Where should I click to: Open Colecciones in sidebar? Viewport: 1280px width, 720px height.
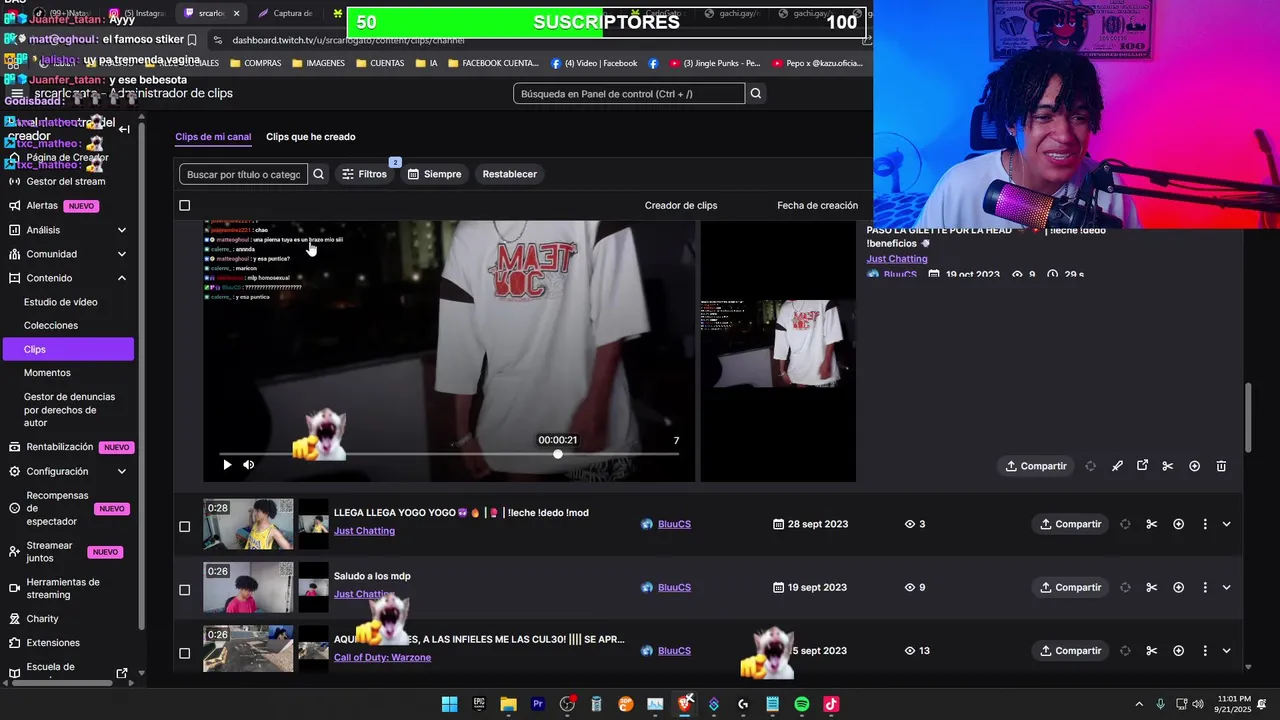(x=51, y=325)
